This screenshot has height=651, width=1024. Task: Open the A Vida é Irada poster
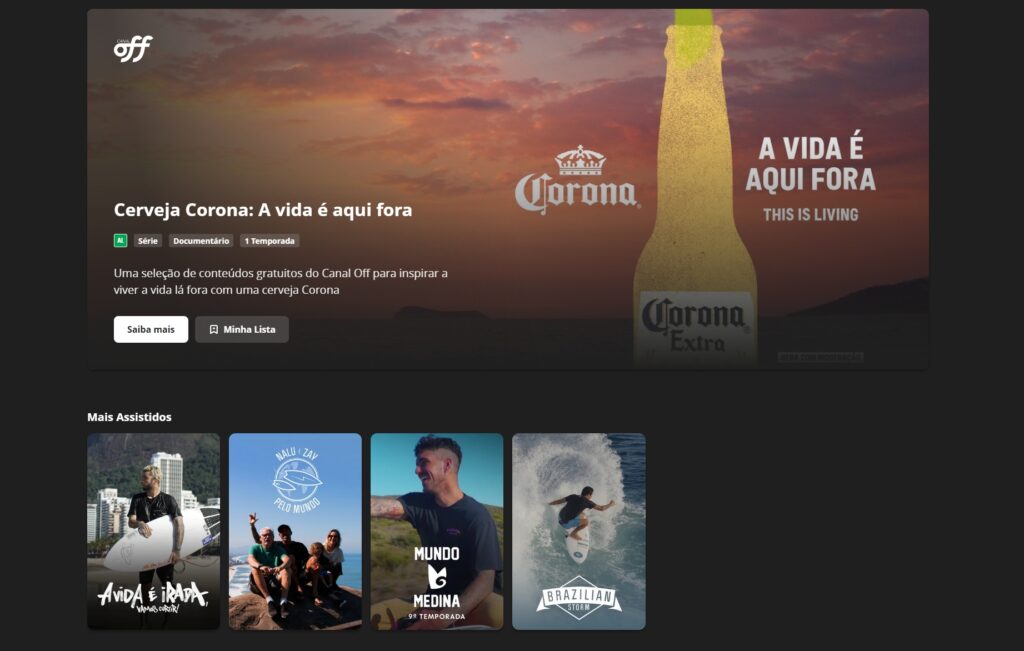pos(153,532)
